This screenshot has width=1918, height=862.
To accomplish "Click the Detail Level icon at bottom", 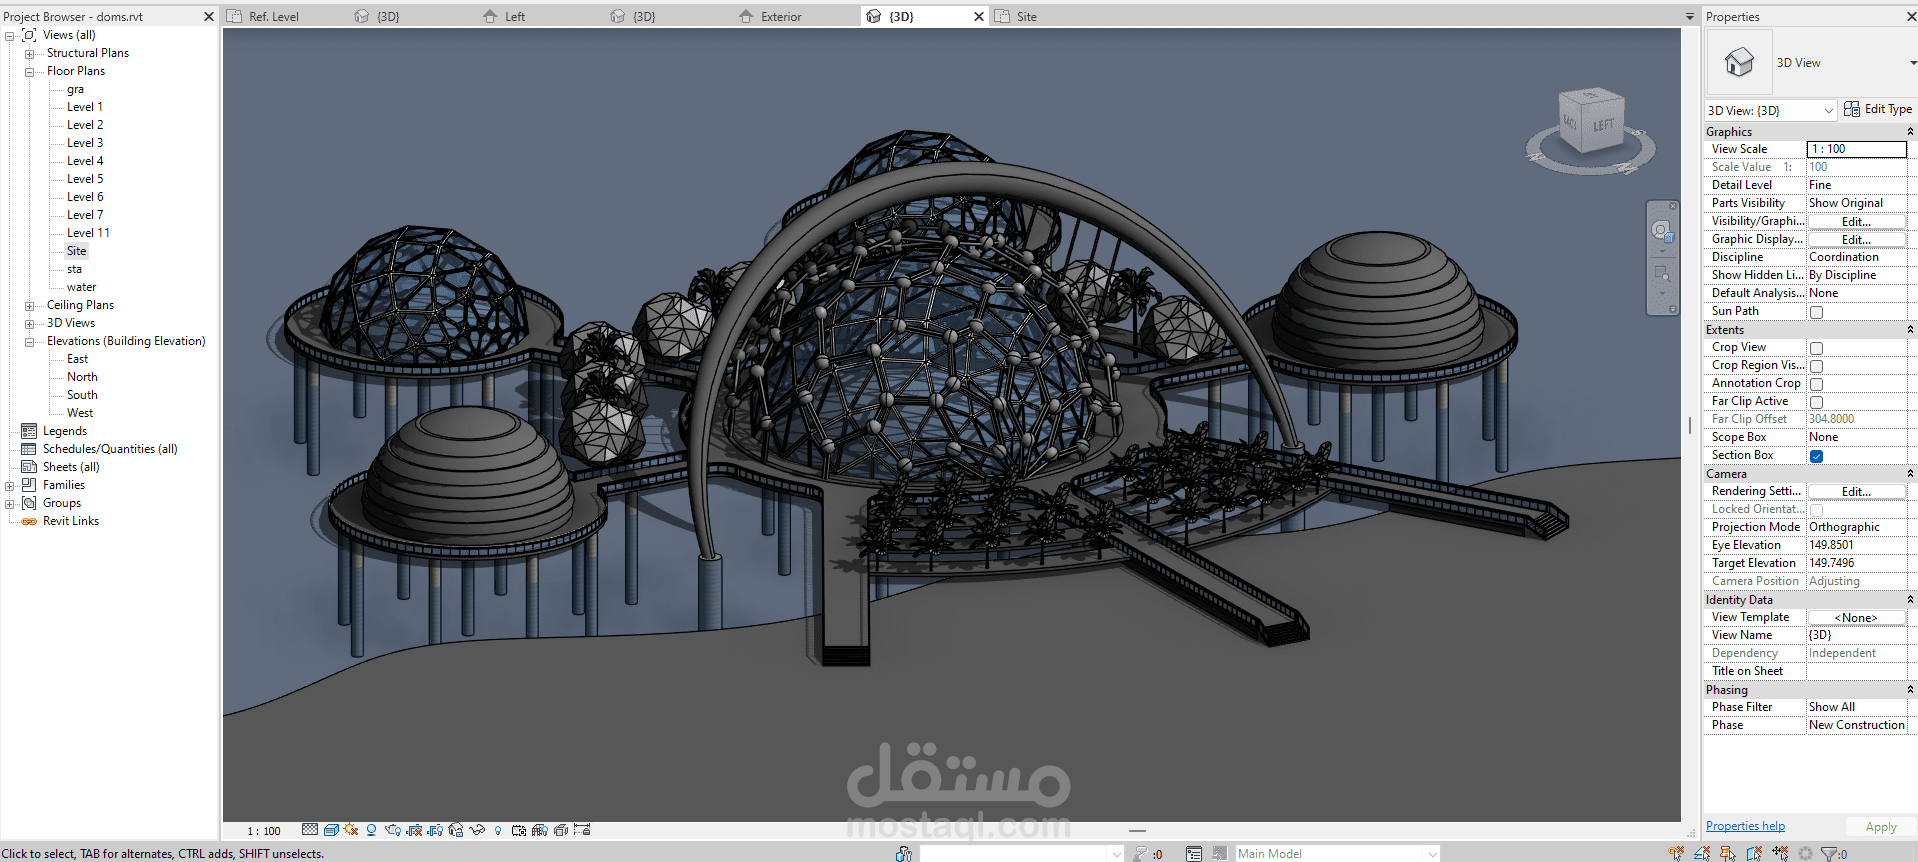I will [310, 830].
